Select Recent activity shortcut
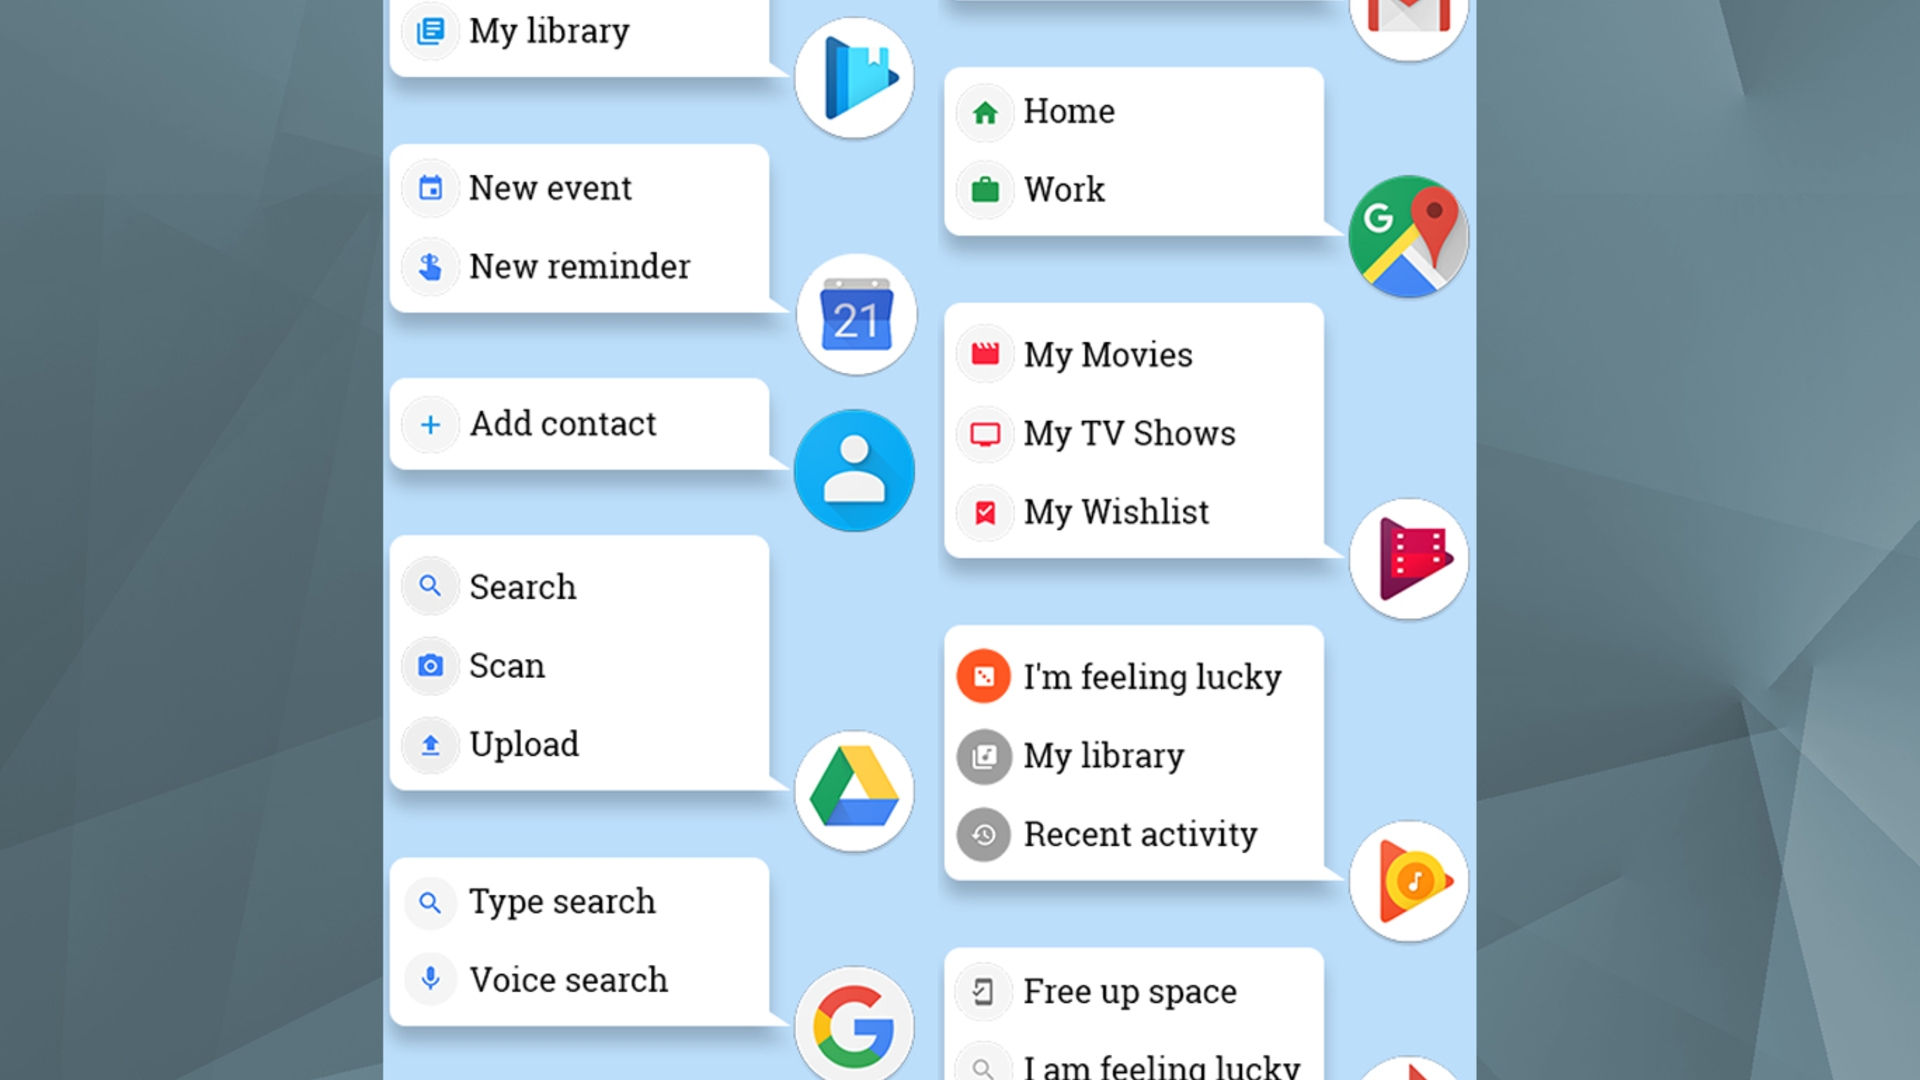The height and width of the screenshot is (1080, 1920). click(1137, 833)
